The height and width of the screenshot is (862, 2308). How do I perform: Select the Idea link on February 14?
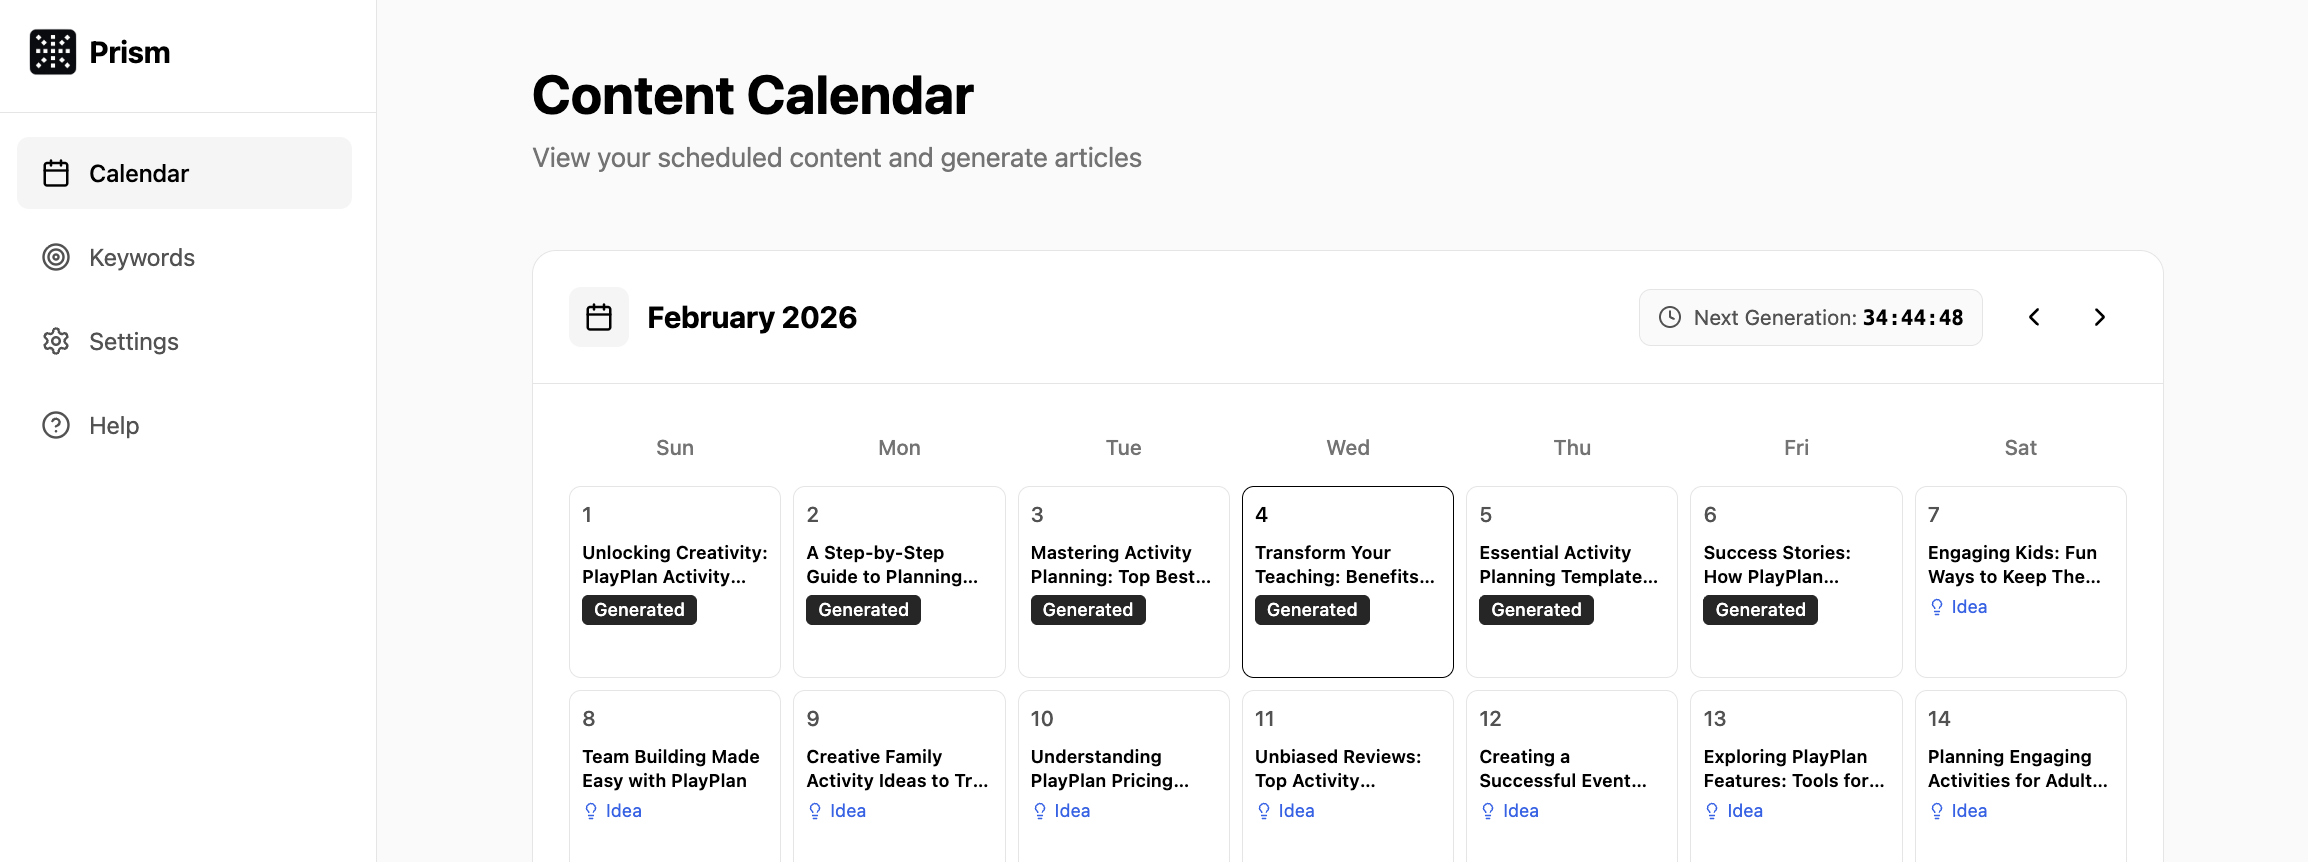[1968, 811]
